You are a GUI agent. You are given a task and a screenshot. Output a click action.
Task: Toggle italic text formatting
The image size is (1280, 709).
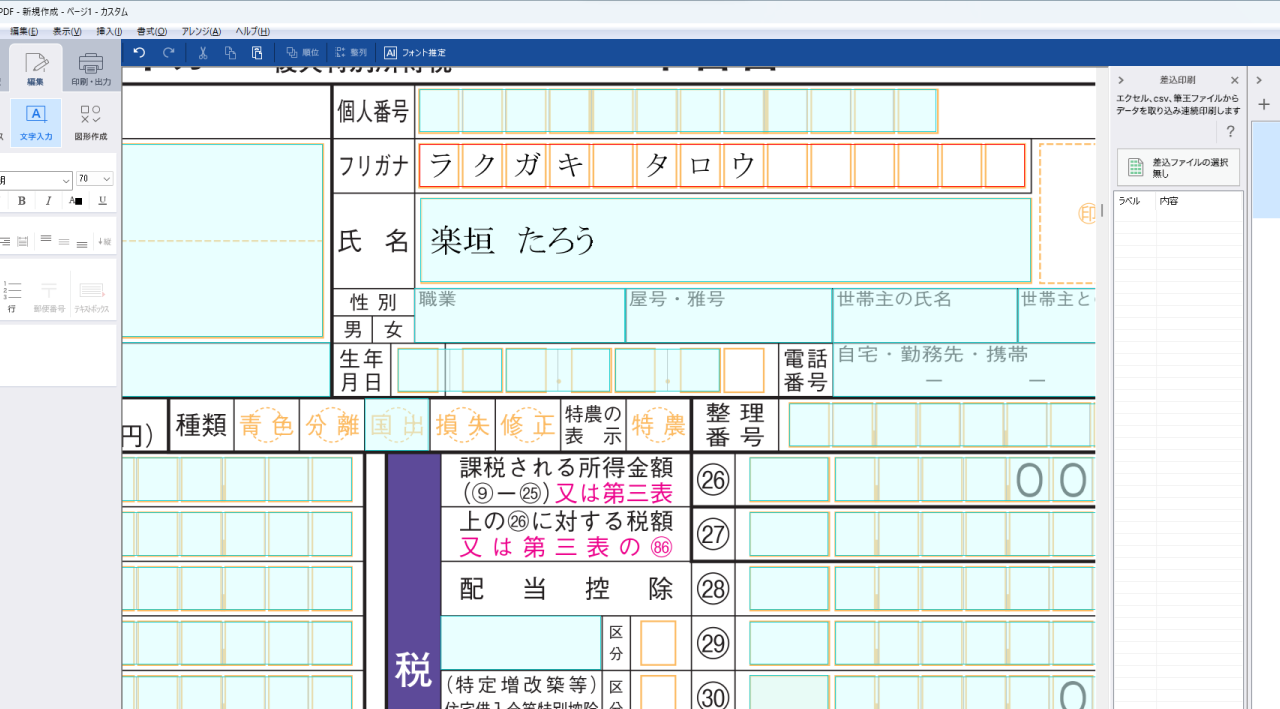[48, 201]
